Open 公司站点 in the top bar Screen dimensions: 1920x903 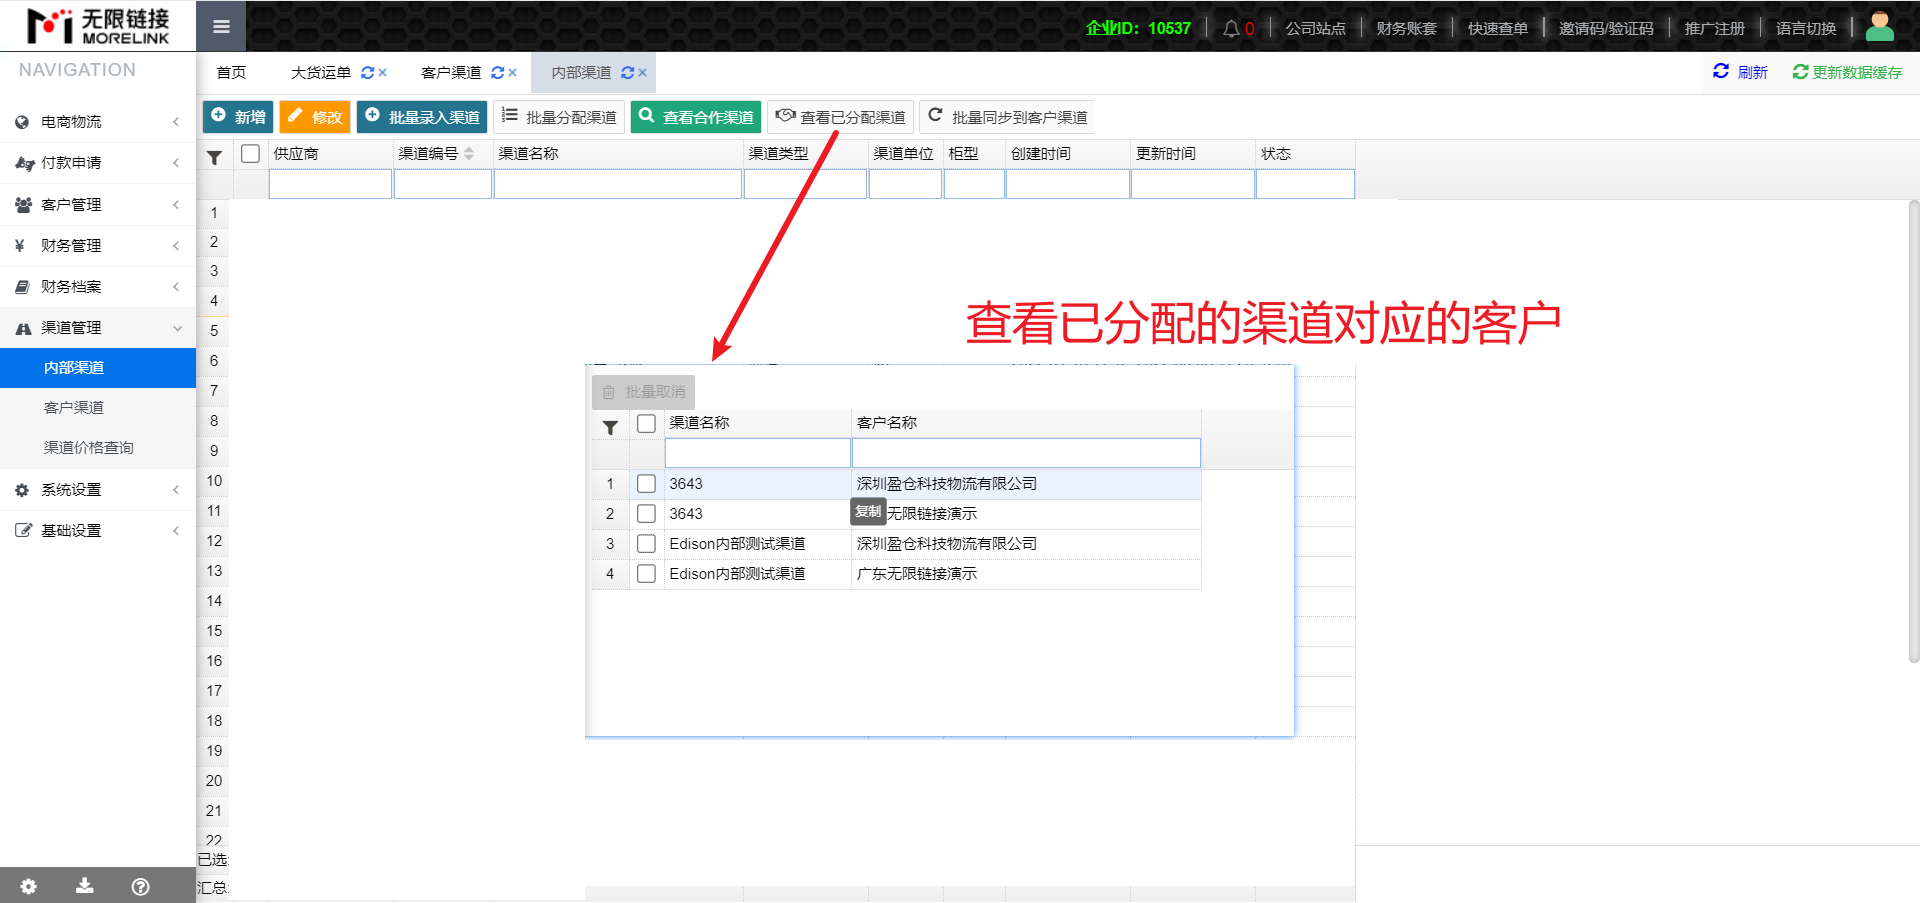tap(1315, 28)
